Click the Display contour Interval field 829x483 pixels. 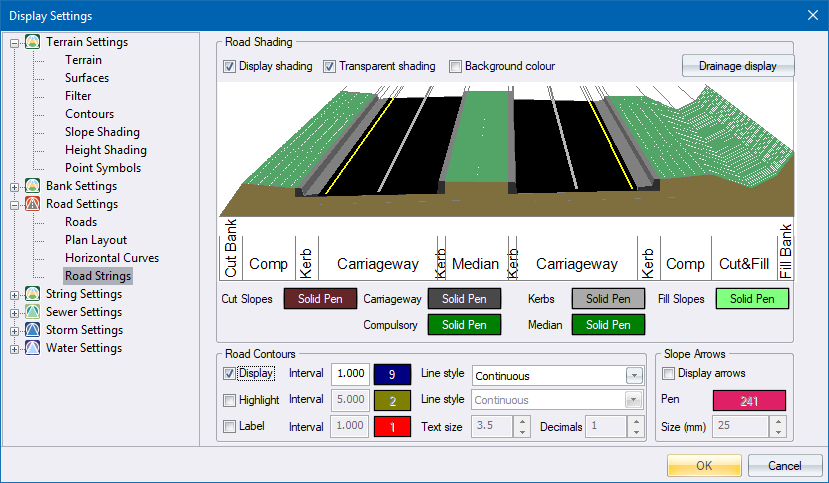coord(350,375)
